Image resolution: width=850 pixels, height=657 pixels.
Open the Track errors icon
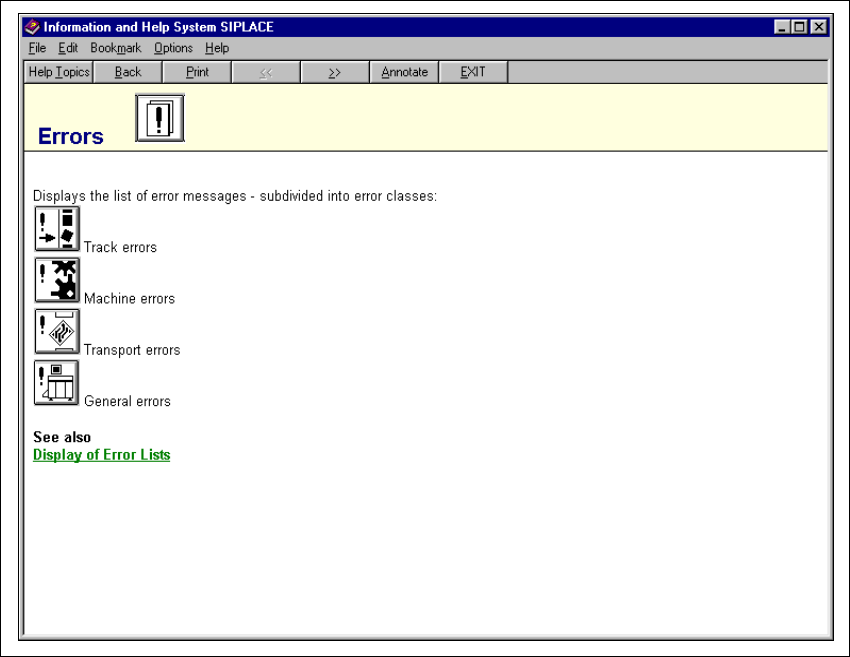point(57,228)
